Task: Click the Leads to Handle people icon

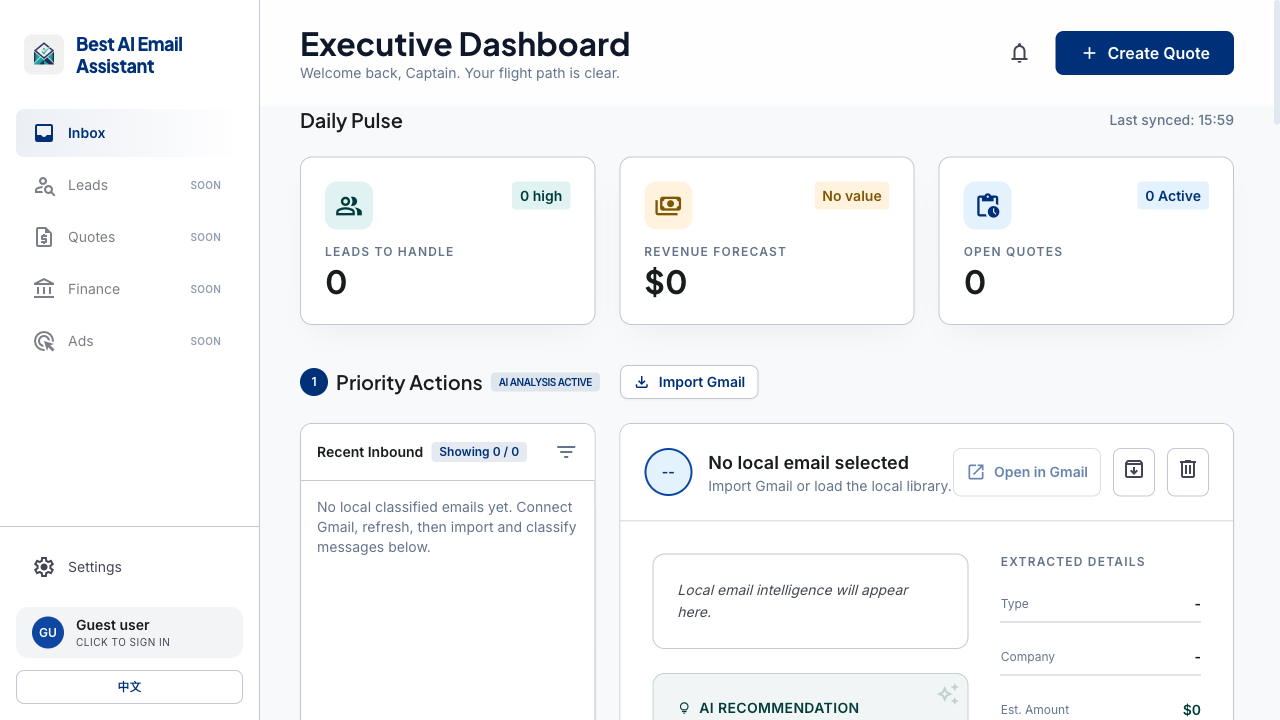Action: click(x=349, y=205)
